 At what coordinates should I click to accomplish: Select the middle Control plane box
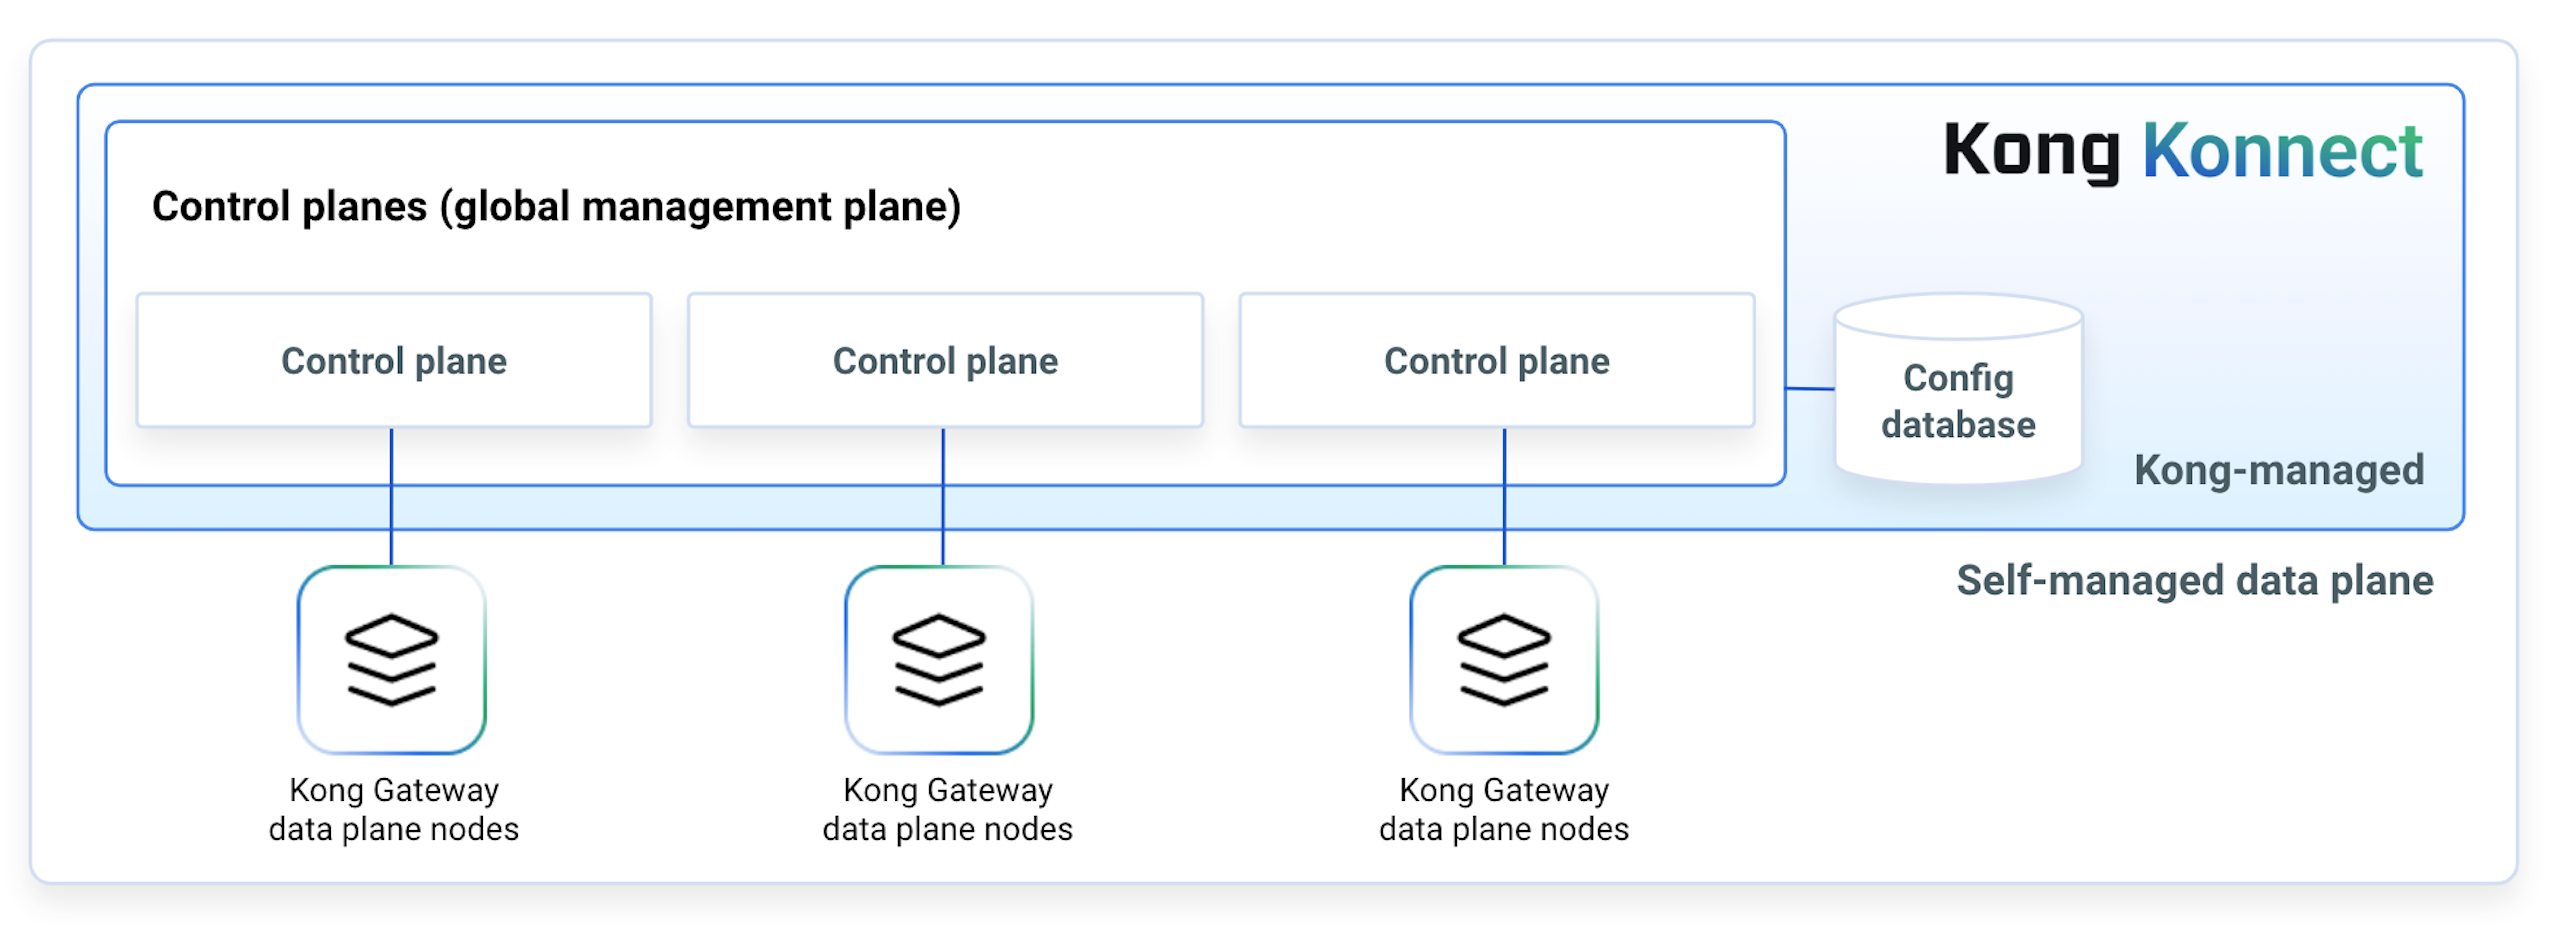[x=944, y=360]
